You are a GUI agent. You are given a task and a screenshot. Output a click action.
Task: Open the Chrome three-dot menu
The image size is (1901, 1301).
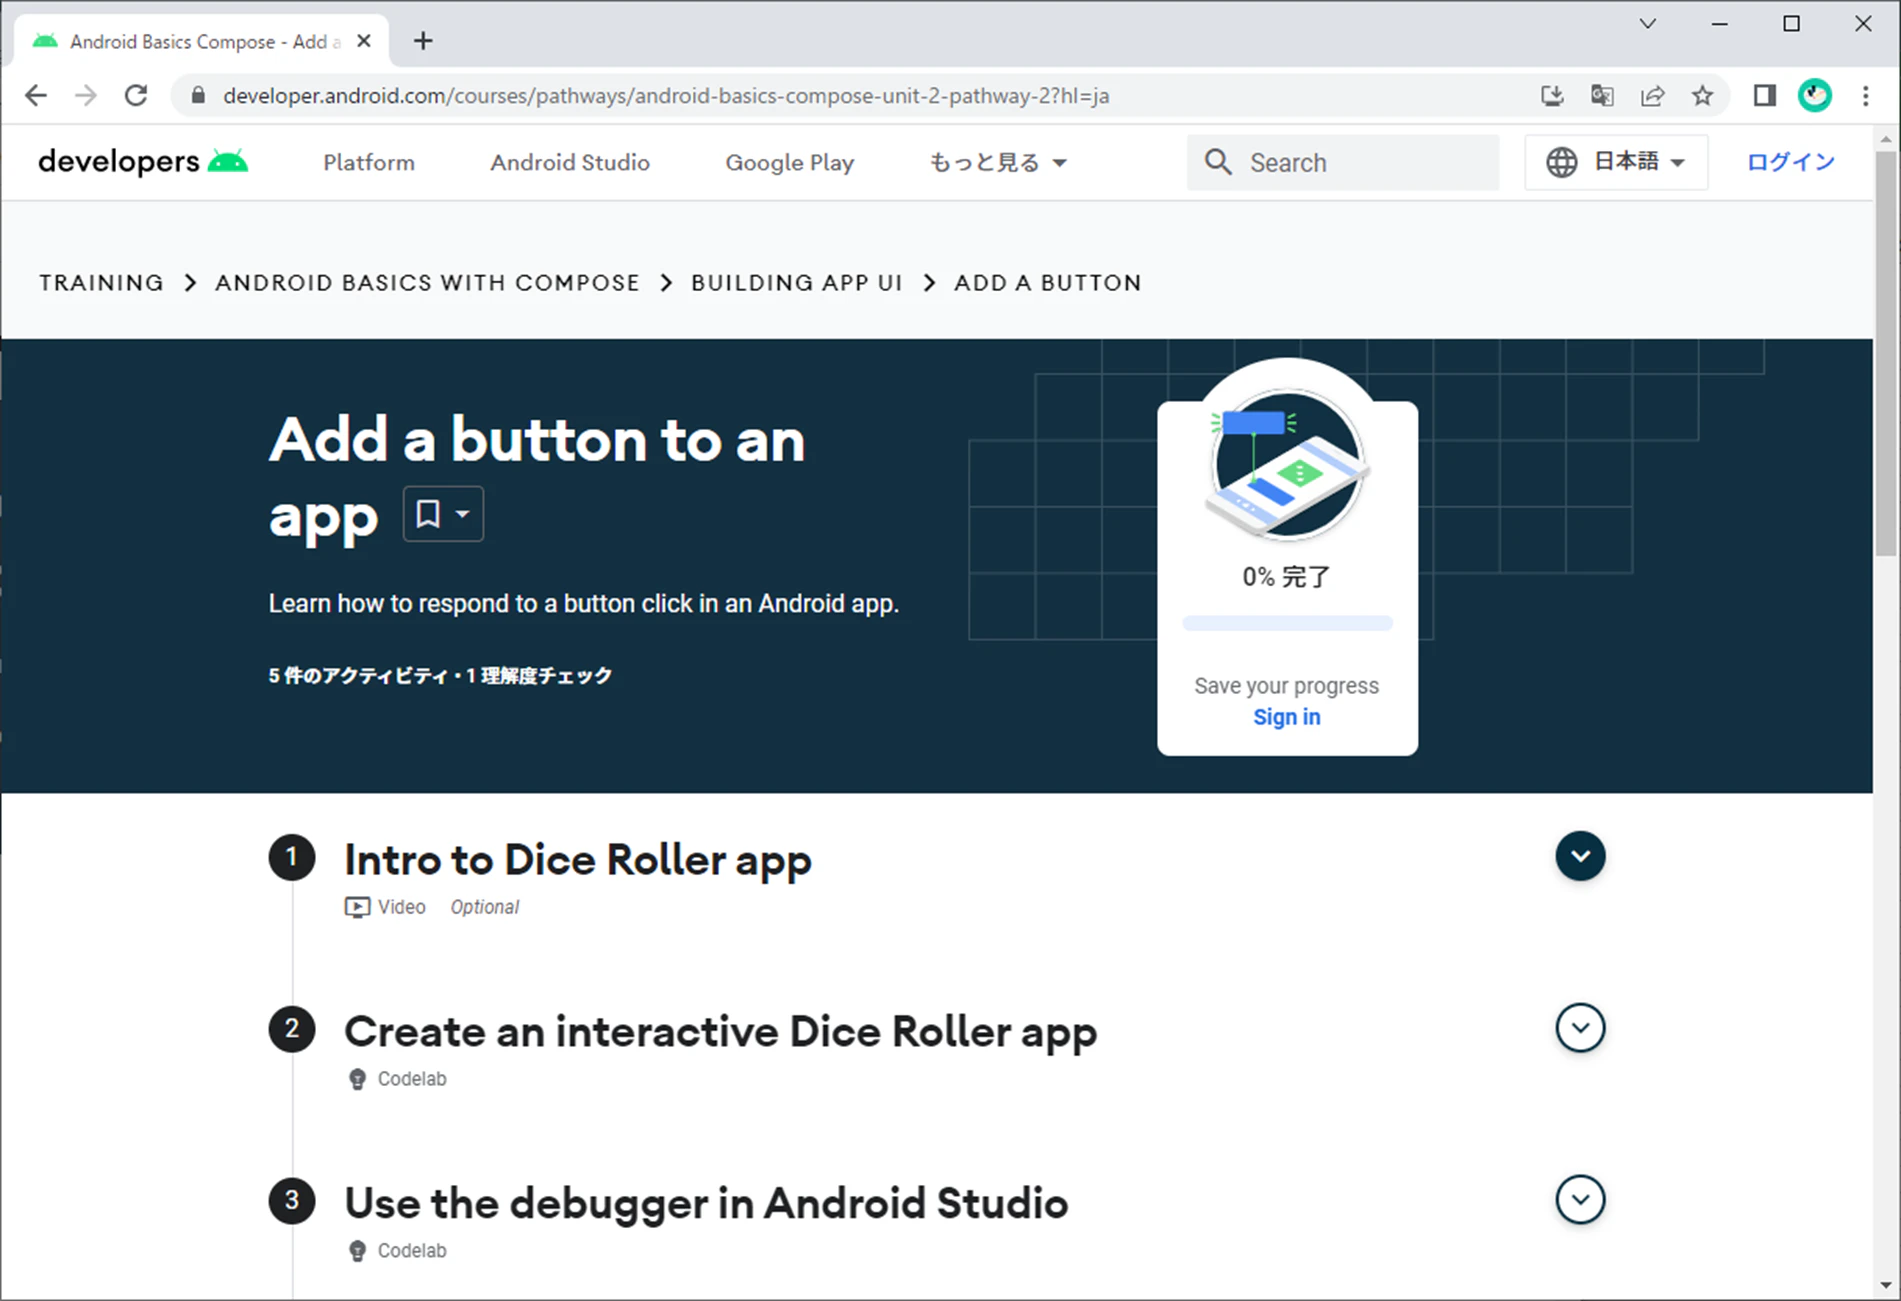pos(1866,96)
